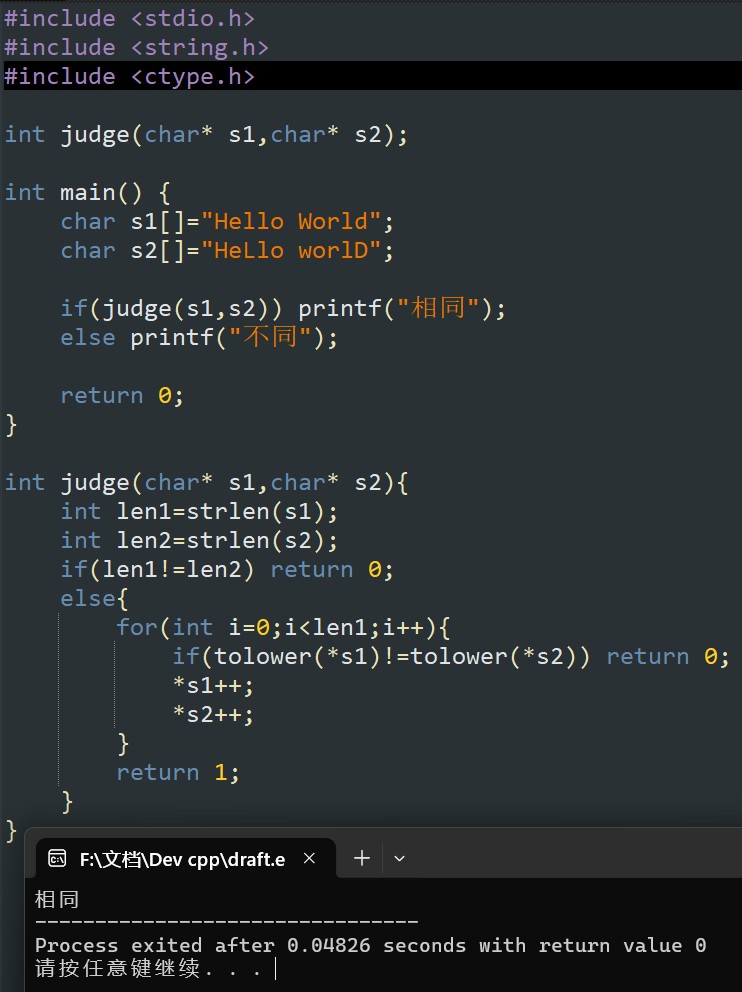Screen dimensions: 742x992
Task: Click the return 0; line in main
Action: pos(122,395)
